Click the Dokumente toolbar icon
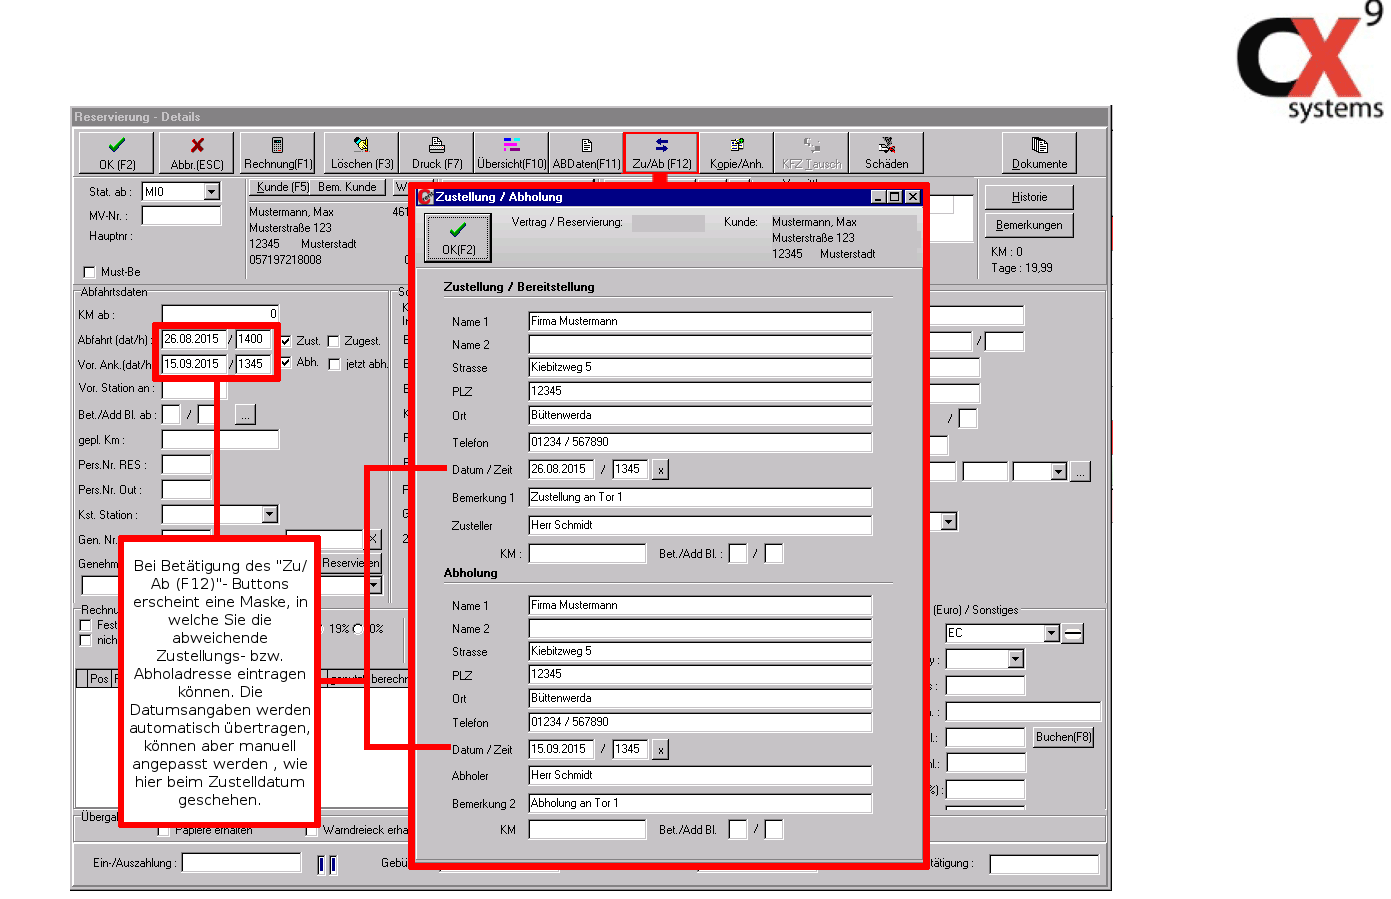 (1039, 153)
